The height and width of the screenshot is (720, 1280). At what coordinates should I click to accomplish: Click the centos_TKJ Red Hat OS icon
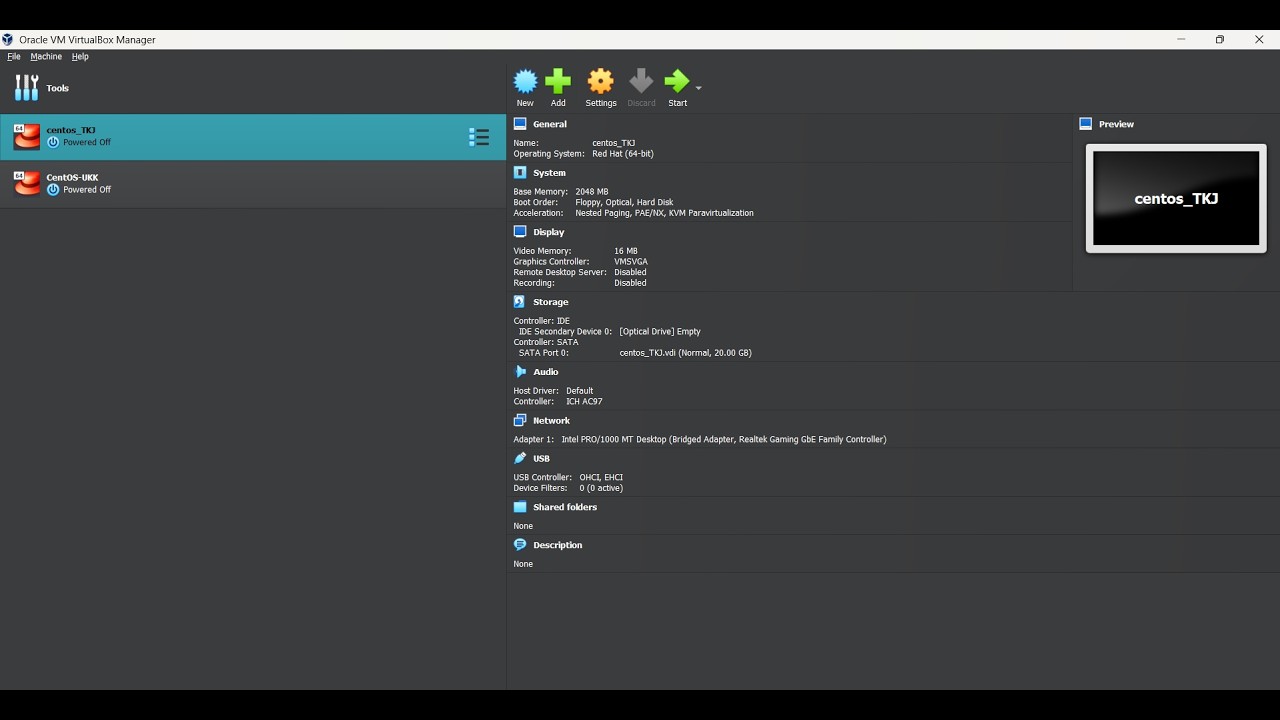click(27, 137)
